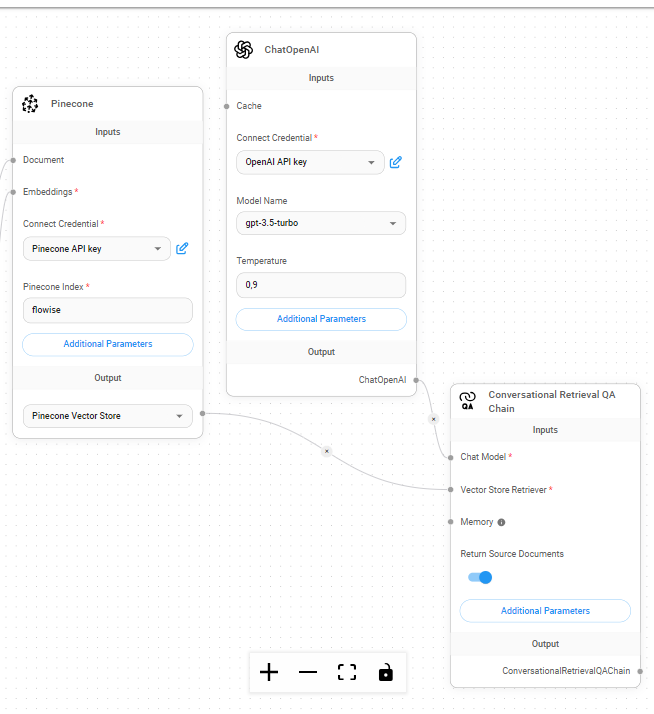Click the Memory input anchor

click(x=450, y=522)
